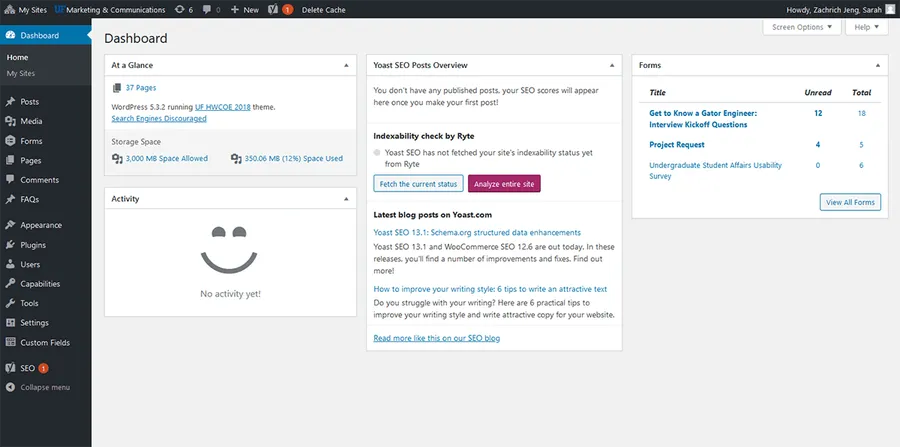This screenshot has width=900, height=447.
Task: Click Analyze entire site button
Action: [x=504, y=184]
